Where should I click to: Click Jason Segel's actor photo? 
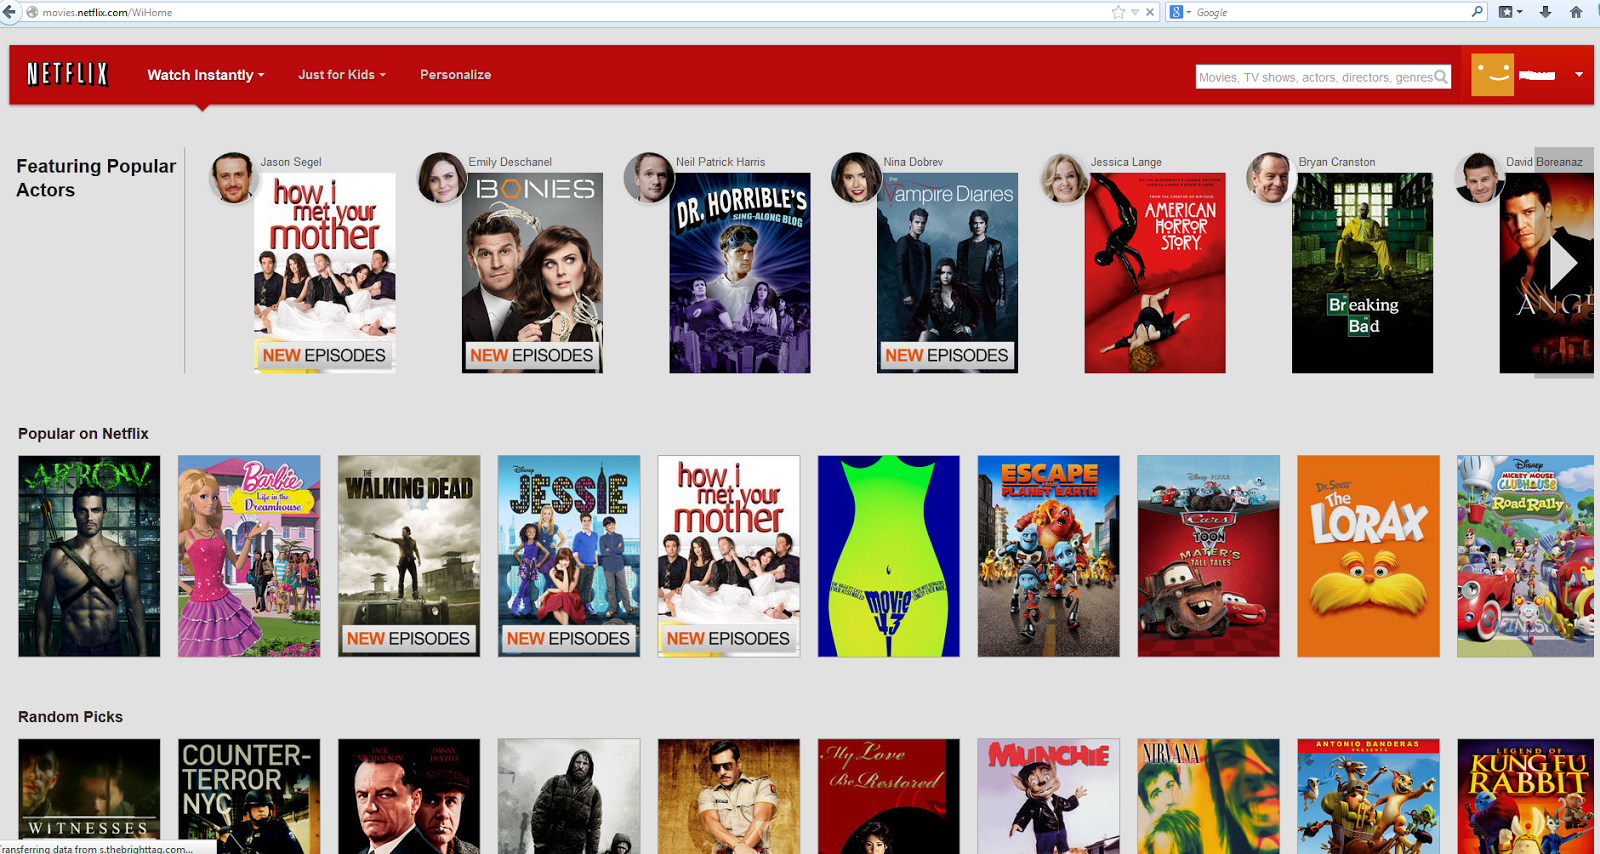point(233,178)
